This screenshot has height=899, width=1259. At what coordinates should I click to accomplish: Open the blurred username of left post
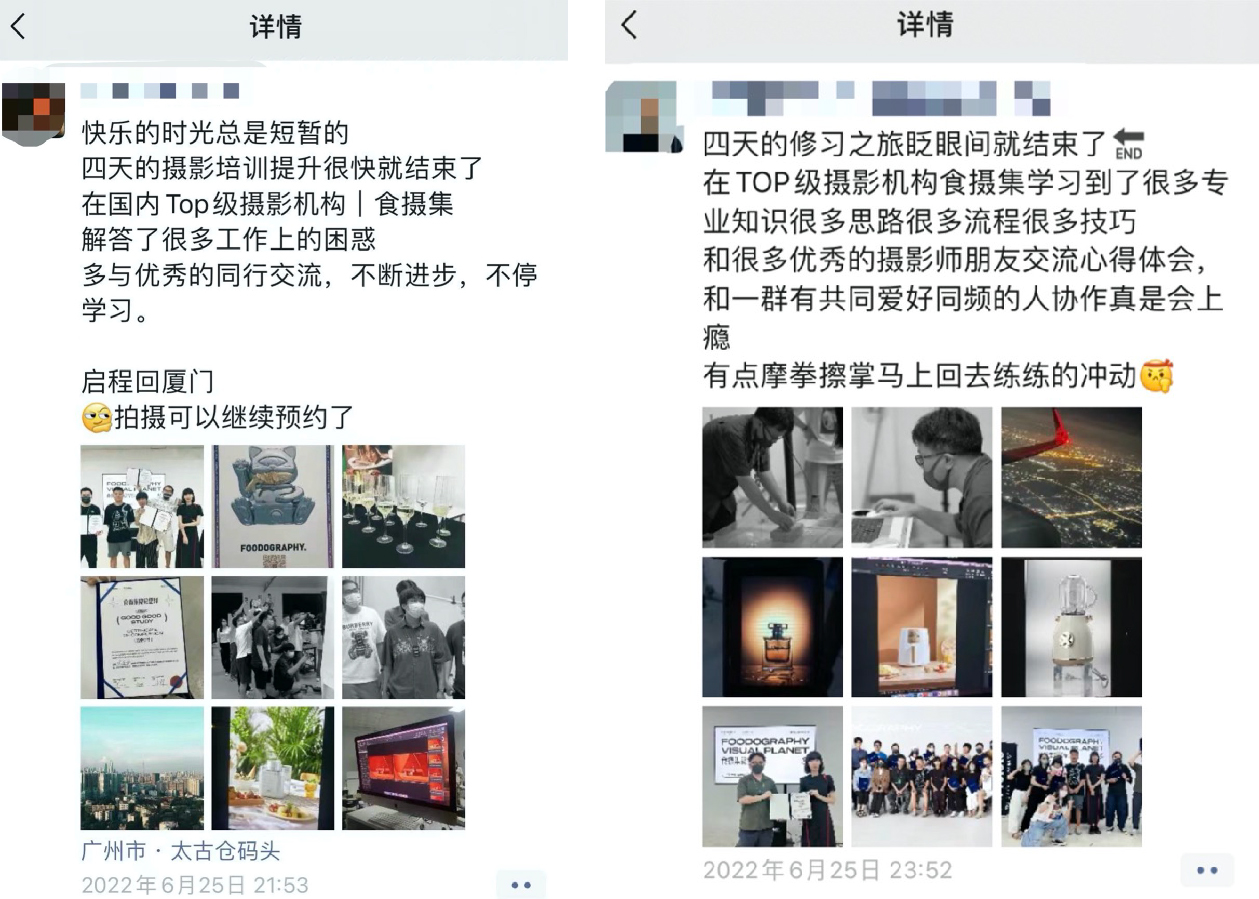point(160,91)
